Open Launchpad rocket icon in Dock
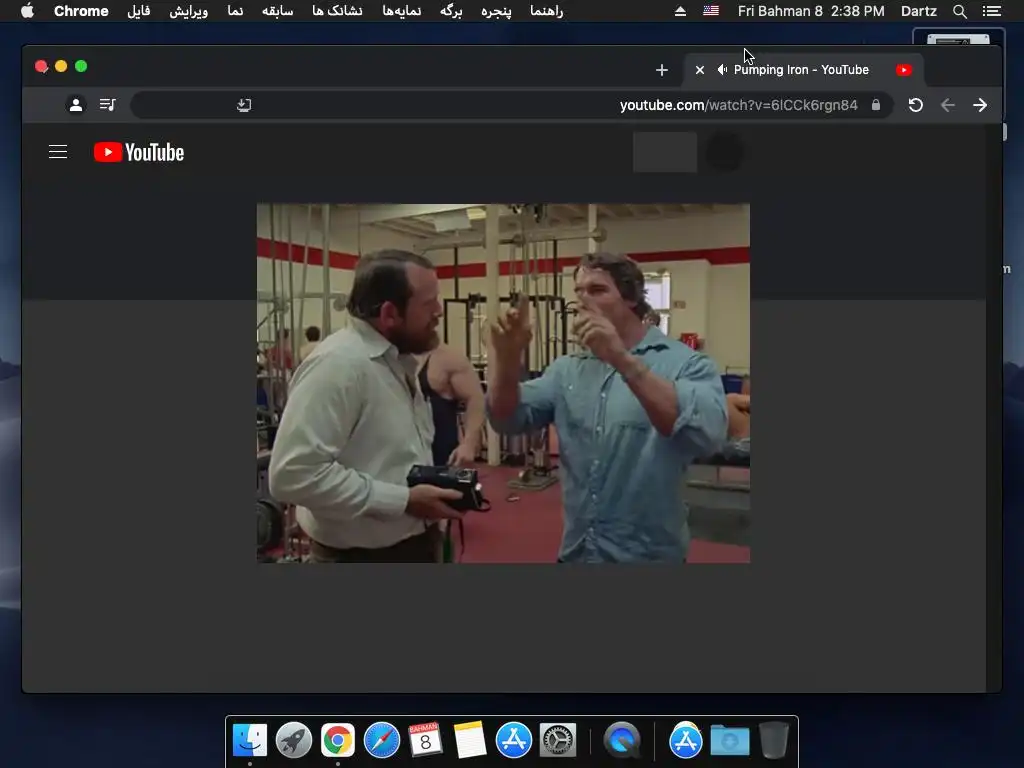Viewport: 1024px width, 768px height. [294, 741]
